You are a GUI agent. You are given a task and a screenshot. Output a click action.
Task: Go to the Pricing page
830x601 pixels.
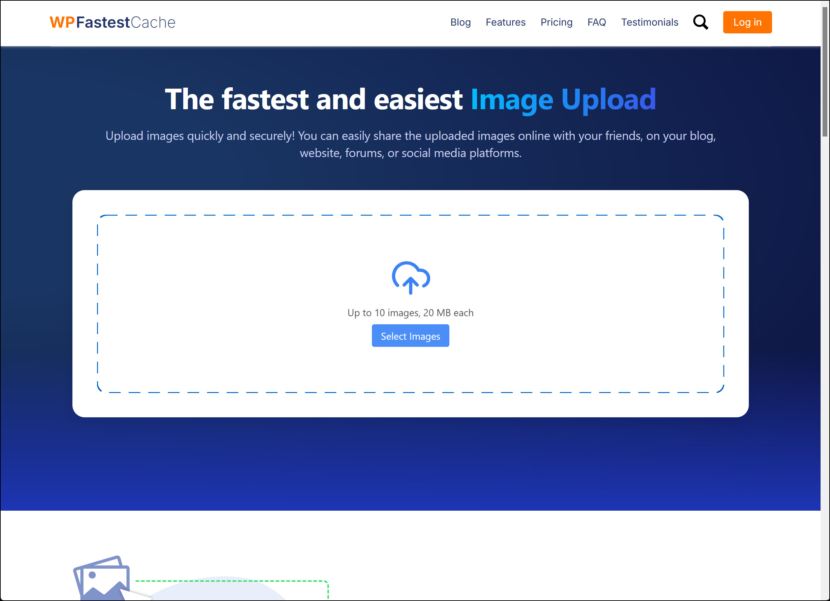point(556,22)
